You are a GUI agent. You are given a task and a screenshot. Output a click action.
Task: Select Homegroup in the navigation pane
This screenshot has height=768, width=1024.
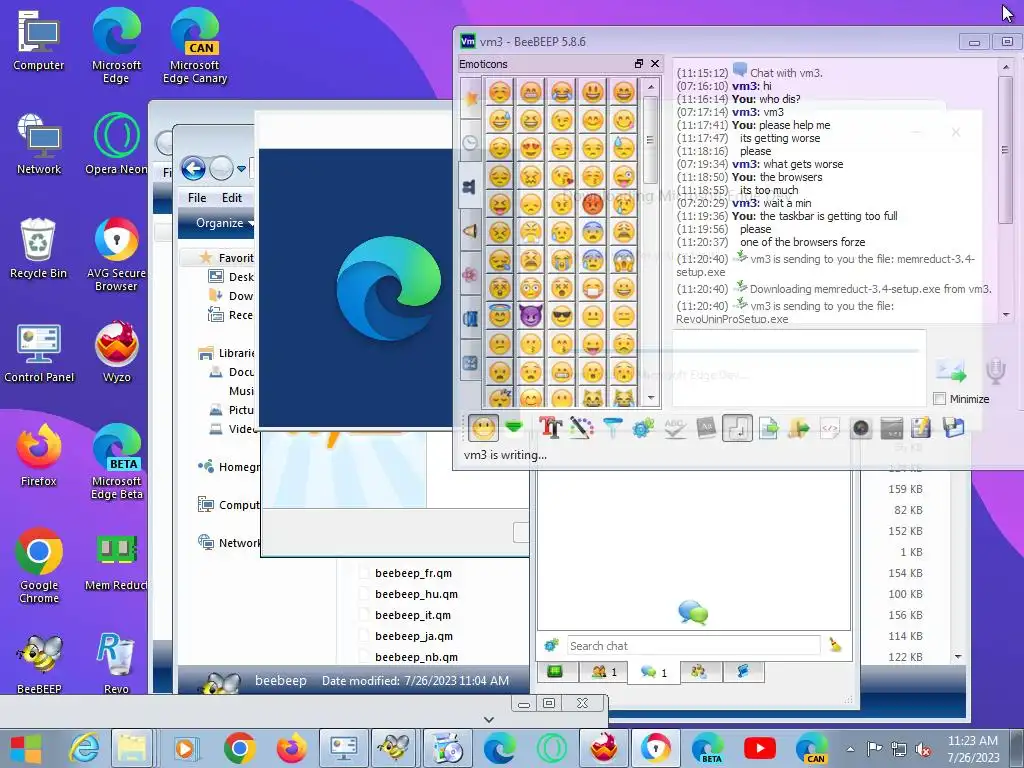click(x=230, y=466)
